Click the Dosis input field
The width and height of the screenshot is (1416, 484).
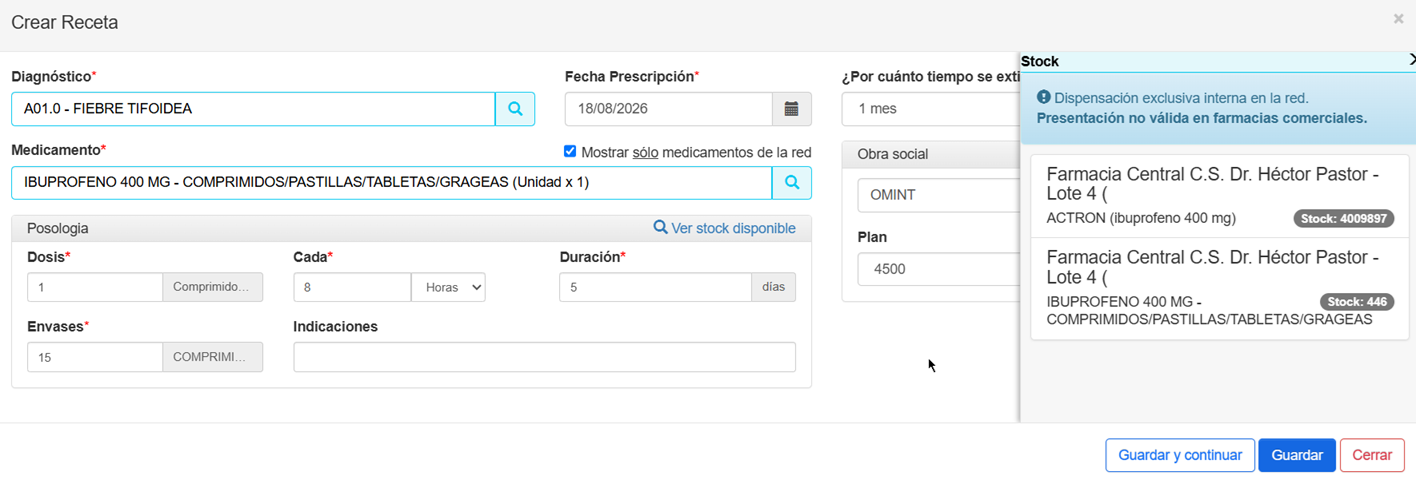click(x=95, y=287)
